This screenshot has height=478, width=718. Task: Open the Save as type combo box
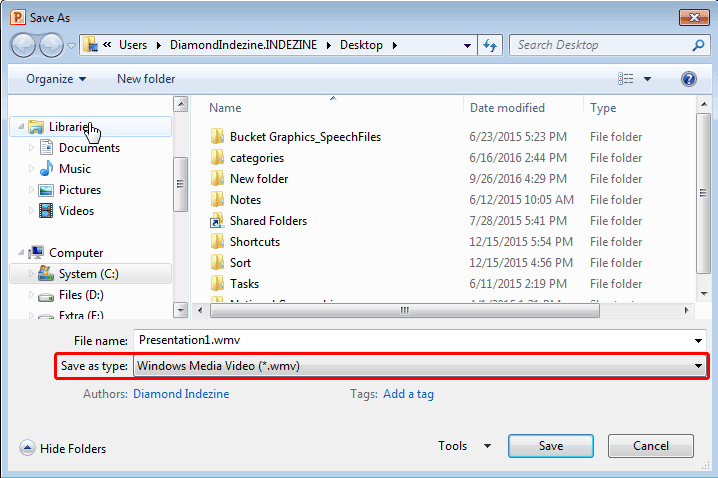click(419, 366)
